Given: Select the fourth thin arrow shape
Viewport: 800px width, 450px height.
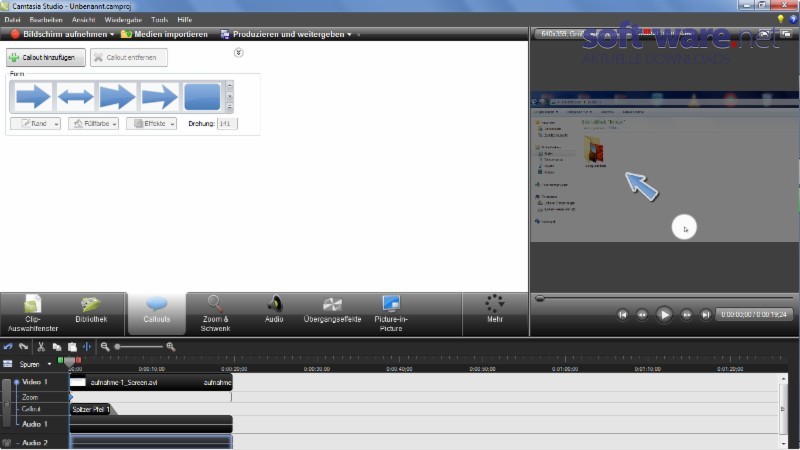Looking at the screenshot, I should (160, 96).
